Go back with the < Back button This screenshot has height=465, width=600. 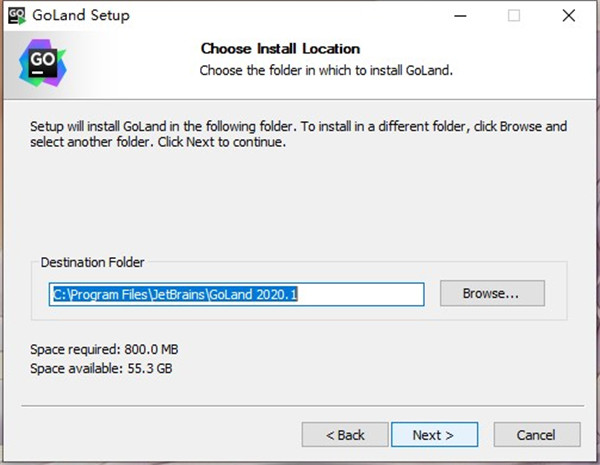coord(345,435)
